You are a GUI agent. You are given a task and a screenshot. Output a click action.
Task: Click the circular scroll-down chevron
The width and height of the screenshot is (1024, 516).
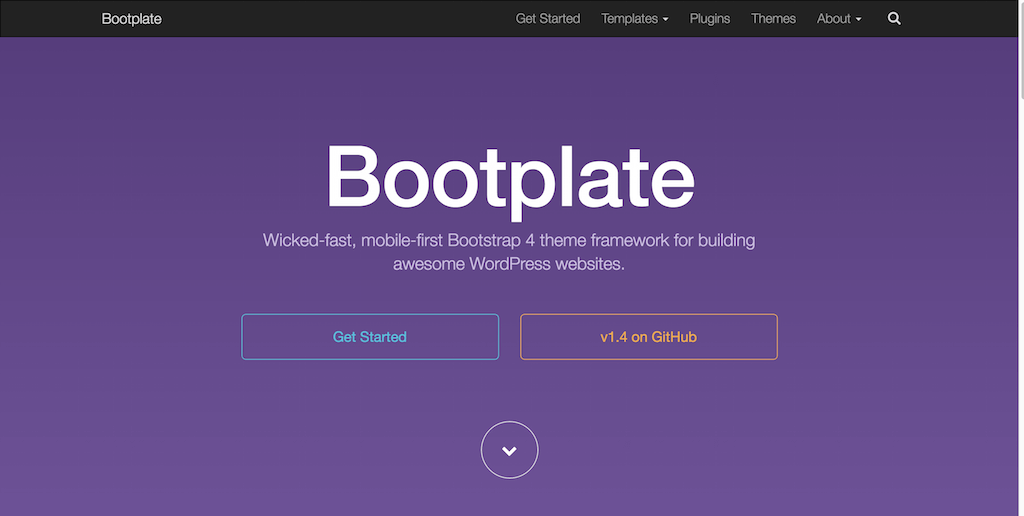(509, 449)
